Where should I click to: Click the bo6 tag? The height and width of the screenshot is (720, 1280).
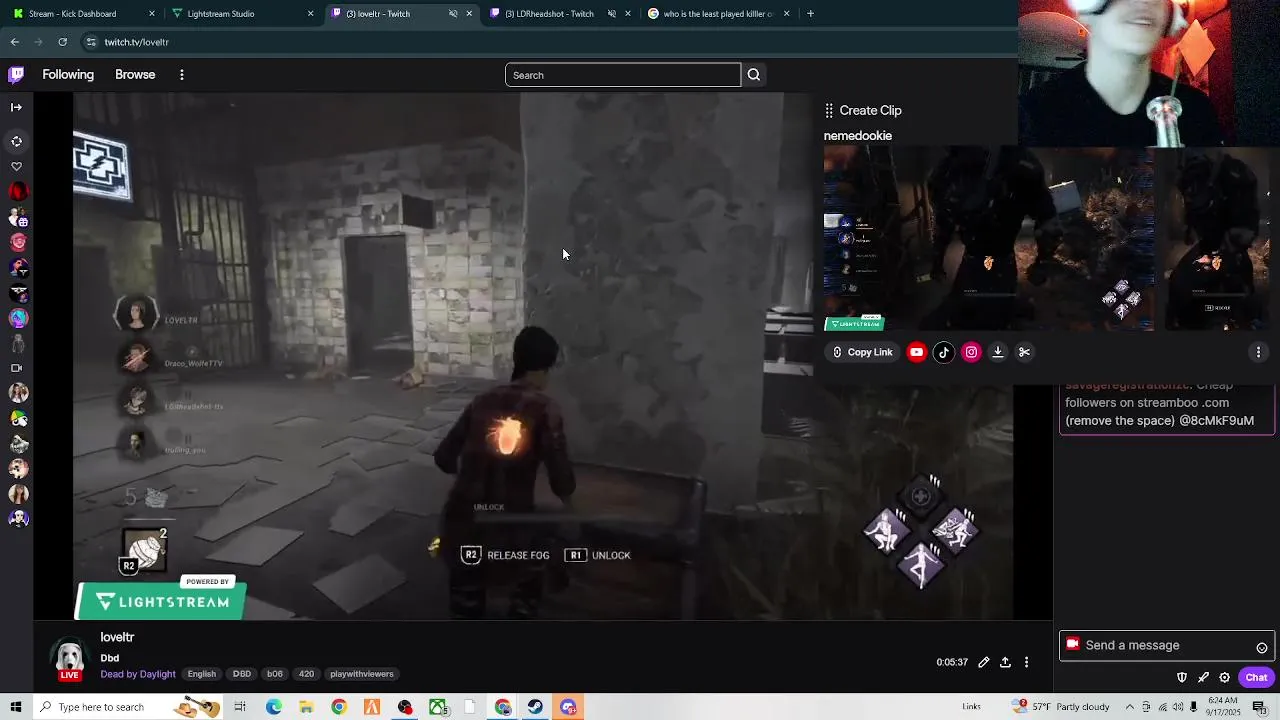[x=274, y=674]
